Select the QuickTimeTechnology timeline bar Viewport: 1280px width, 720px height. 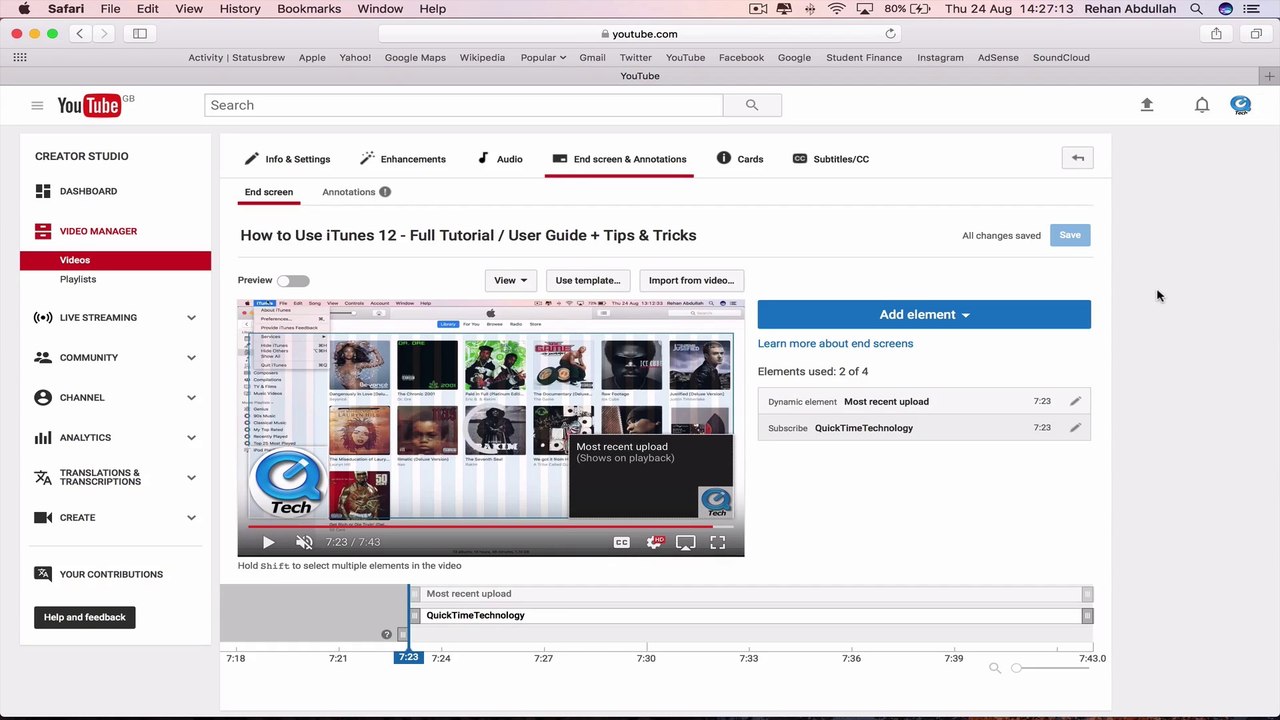tap(751, 616)
